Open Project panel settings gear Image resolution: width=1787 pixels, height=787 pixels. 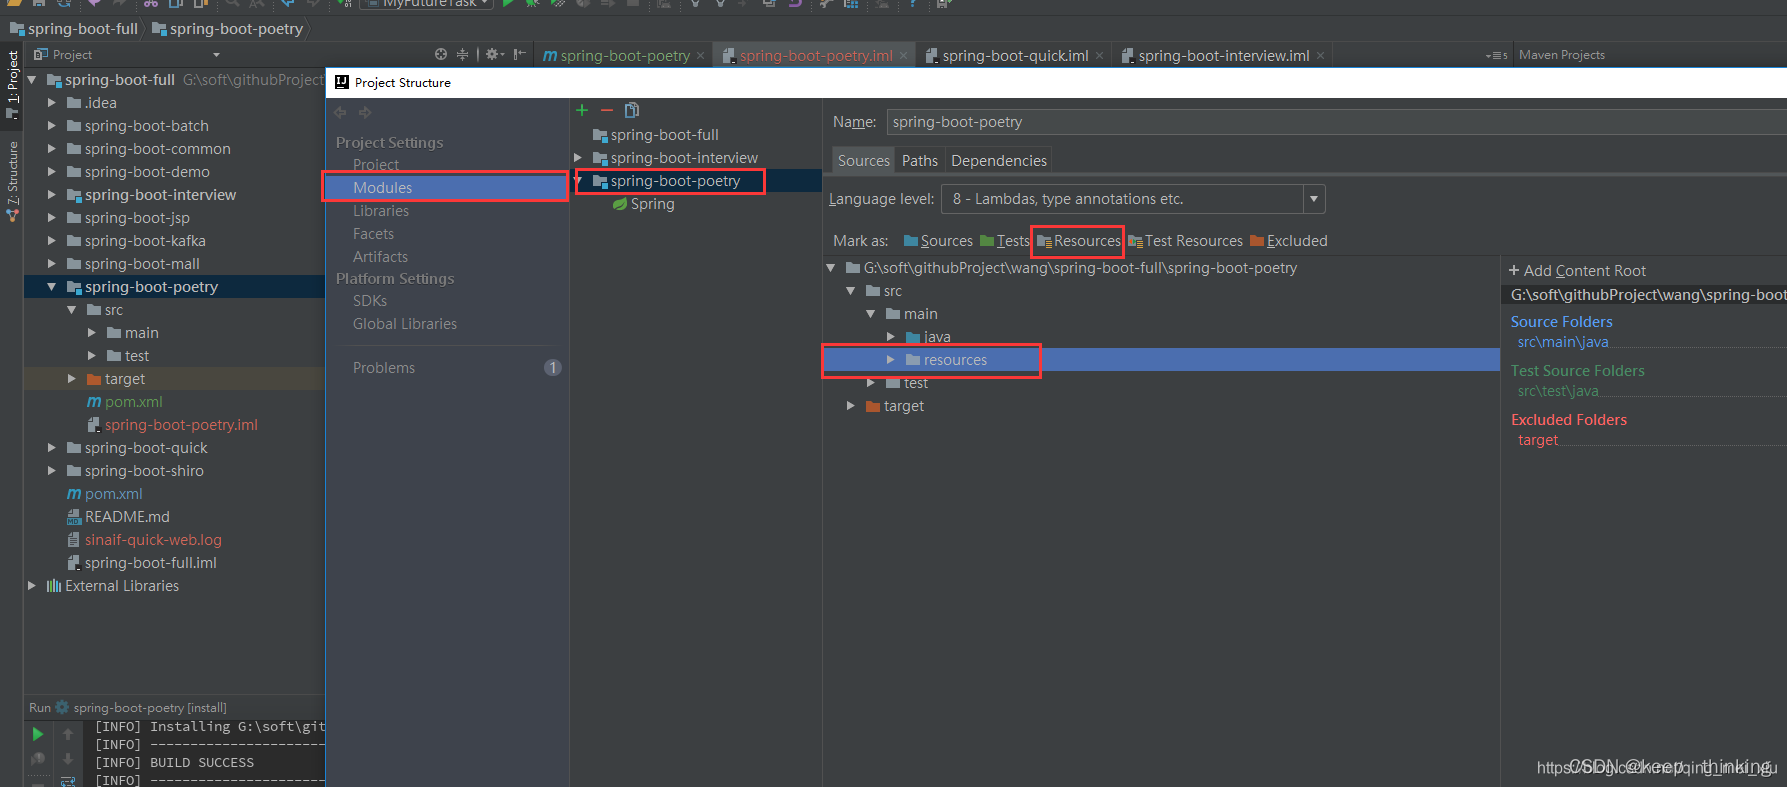tap(494, 54)
